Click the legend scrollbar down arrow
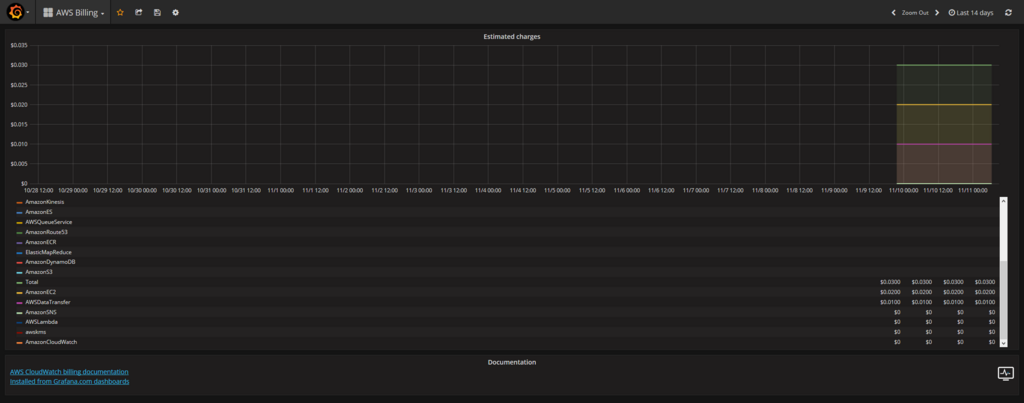 (x=1003, y=342)
